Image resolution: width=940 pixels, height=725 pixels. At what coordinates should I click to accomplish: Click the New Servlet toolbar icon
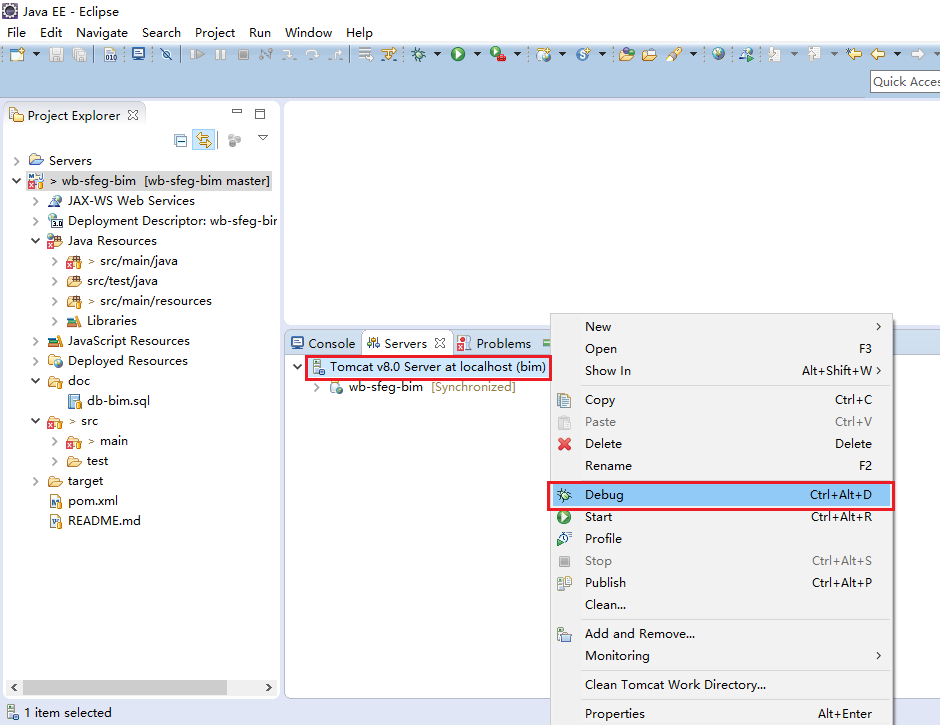pos(583,55)
